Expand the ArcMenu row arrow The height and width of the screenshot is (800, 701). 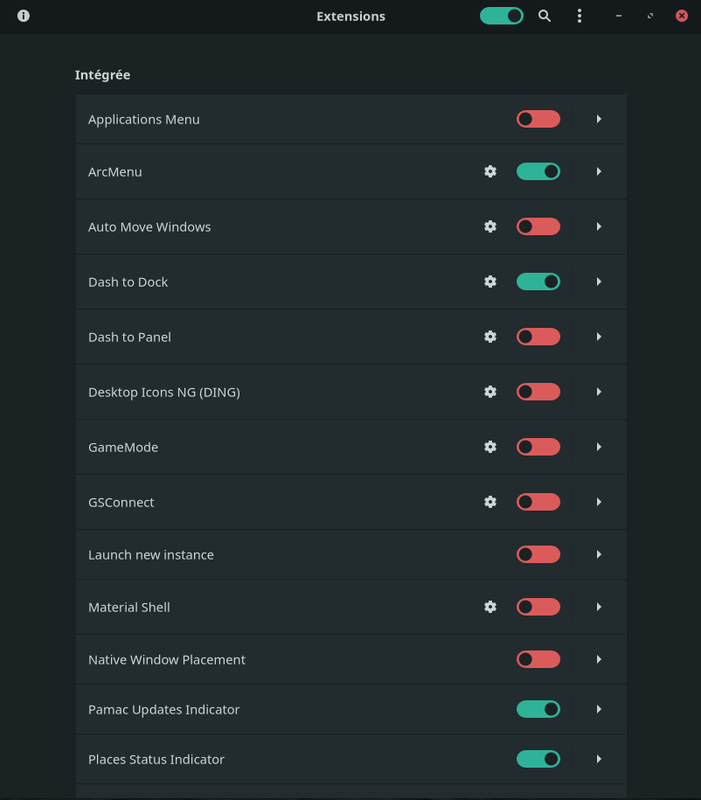599,171
